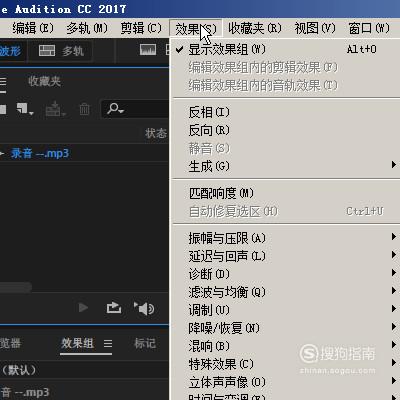This screenshot has width=400, height=400.
Task: Select the 录音 --.mp3 file entry
Action: tap(40, 153)
